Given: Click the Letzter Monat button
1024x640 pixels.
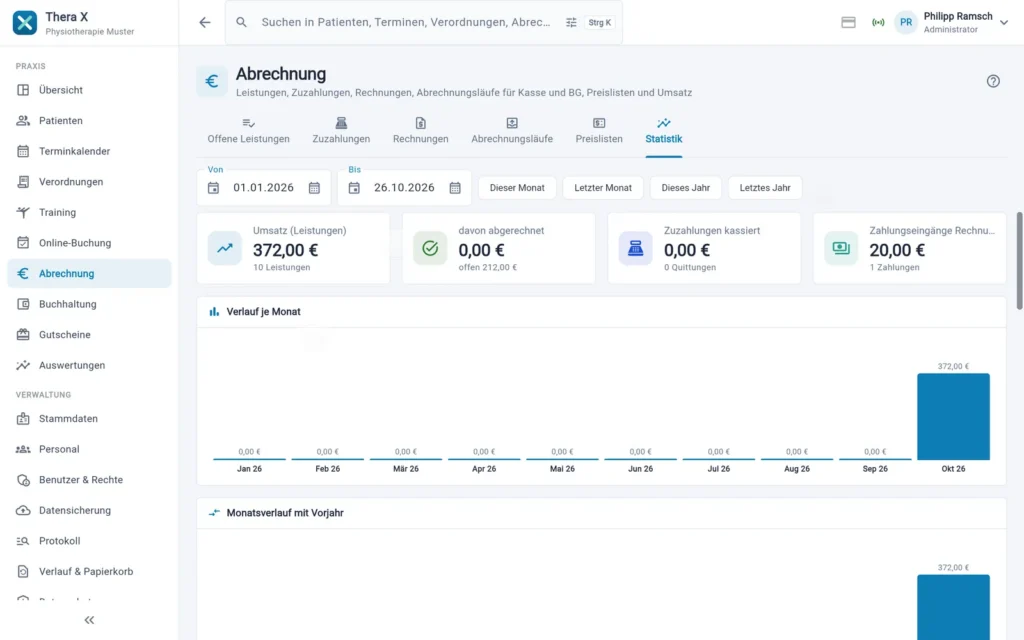Looking at the screenshot, I should [603, 188].
